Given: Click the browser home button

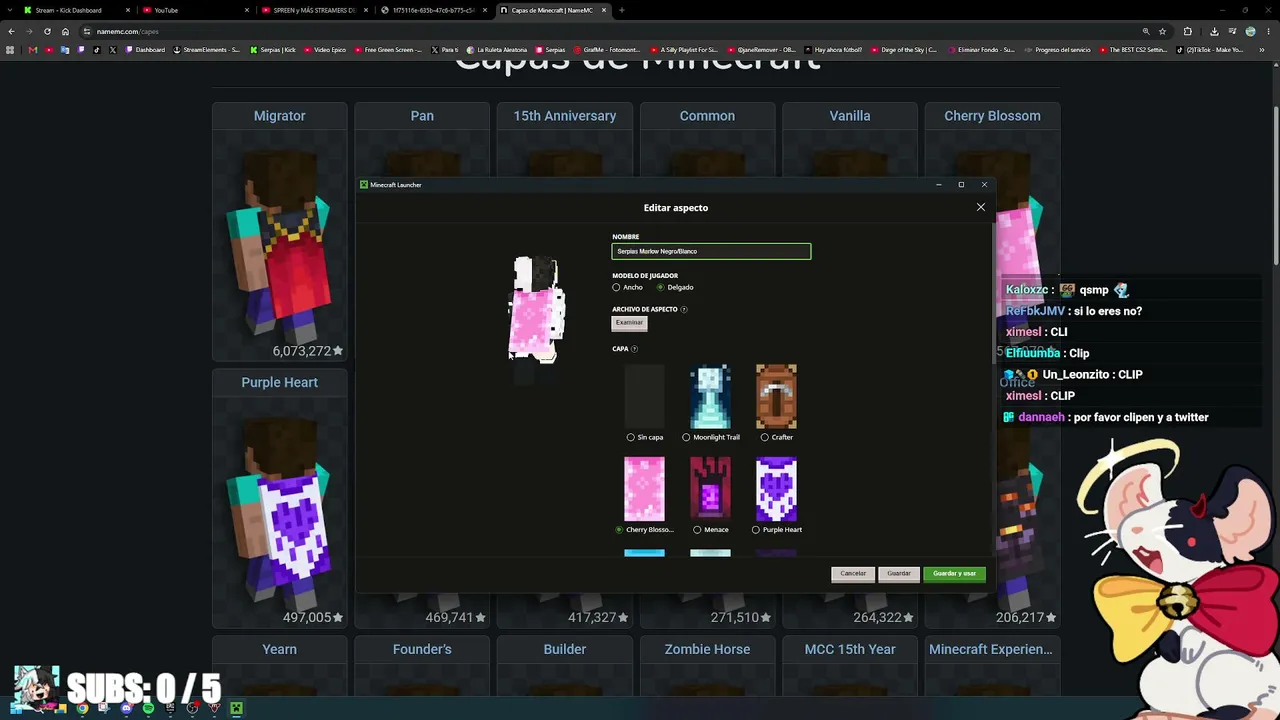Looking at the screenshot, I should tap(65, 31).
